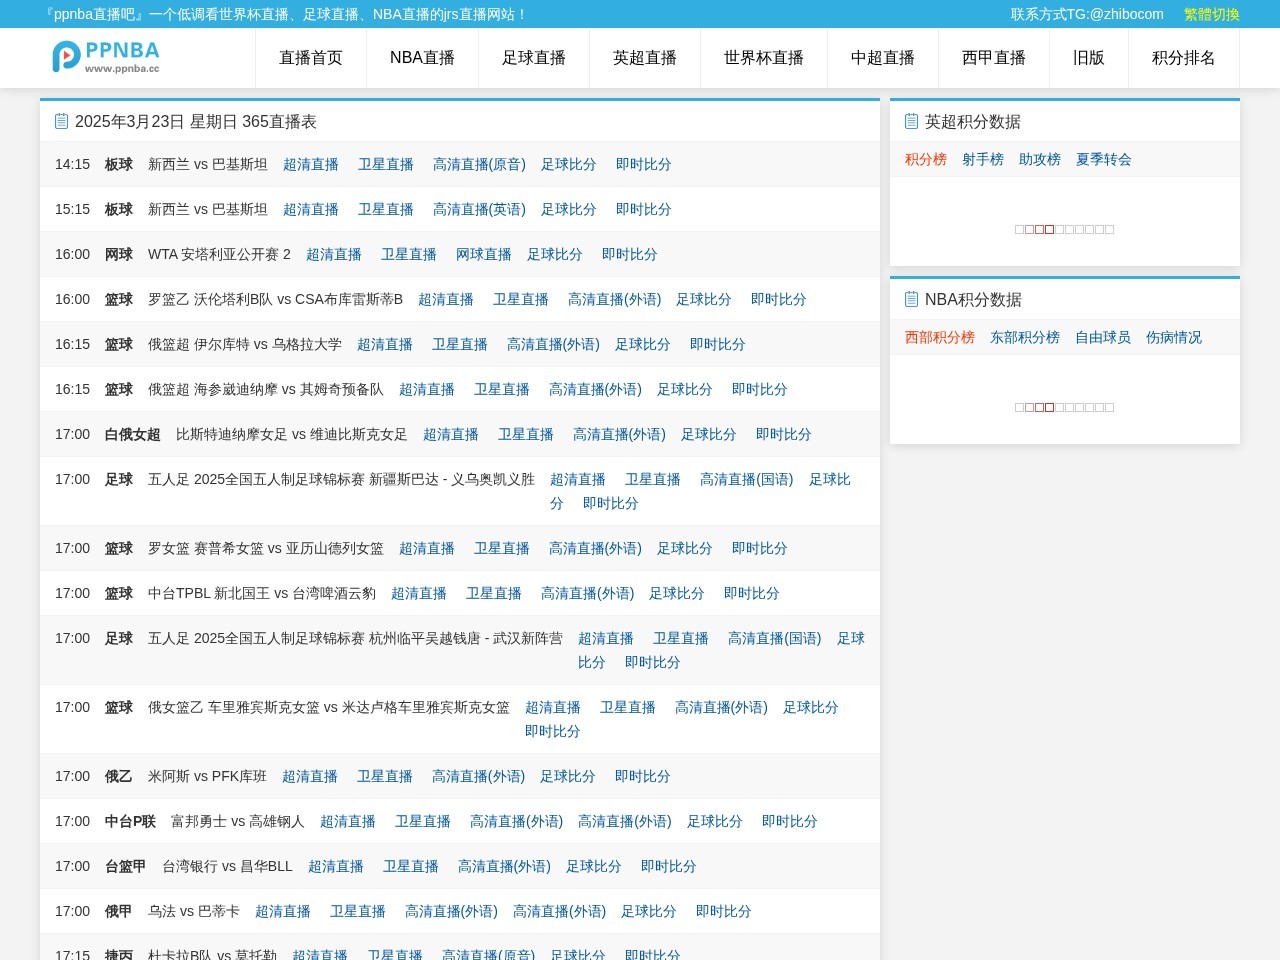Click the PPNBA circular play logo icon

(x=66, y=57)
